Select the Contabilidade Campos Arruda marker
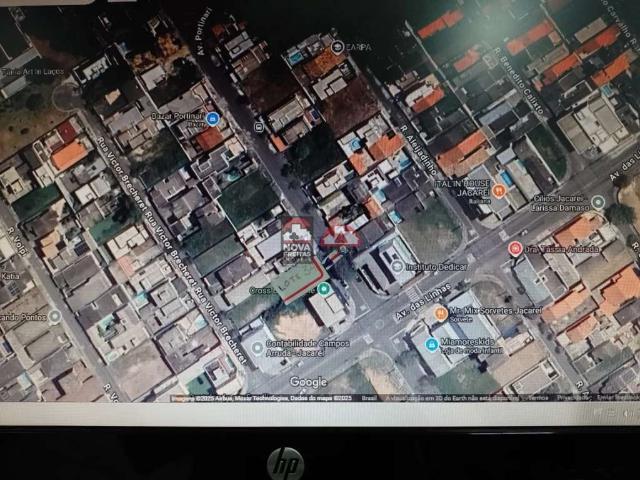The height and width of the screenshot is (480, 640). coord(256,345)
